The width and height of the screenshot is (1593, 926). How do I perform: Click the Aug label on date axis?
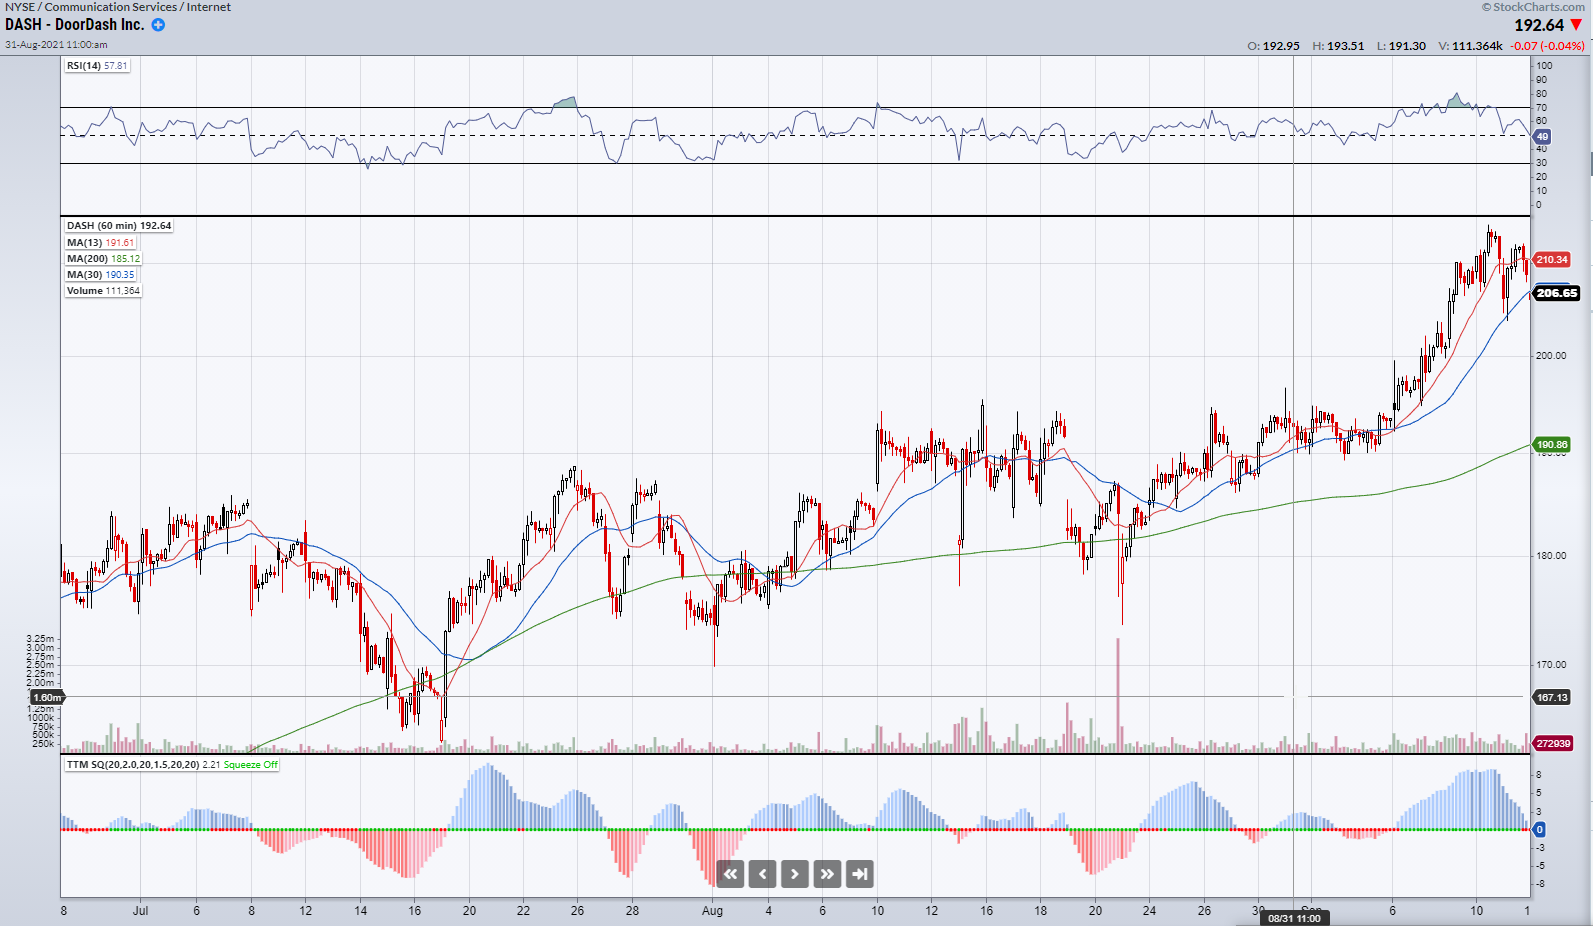point(712,911)
